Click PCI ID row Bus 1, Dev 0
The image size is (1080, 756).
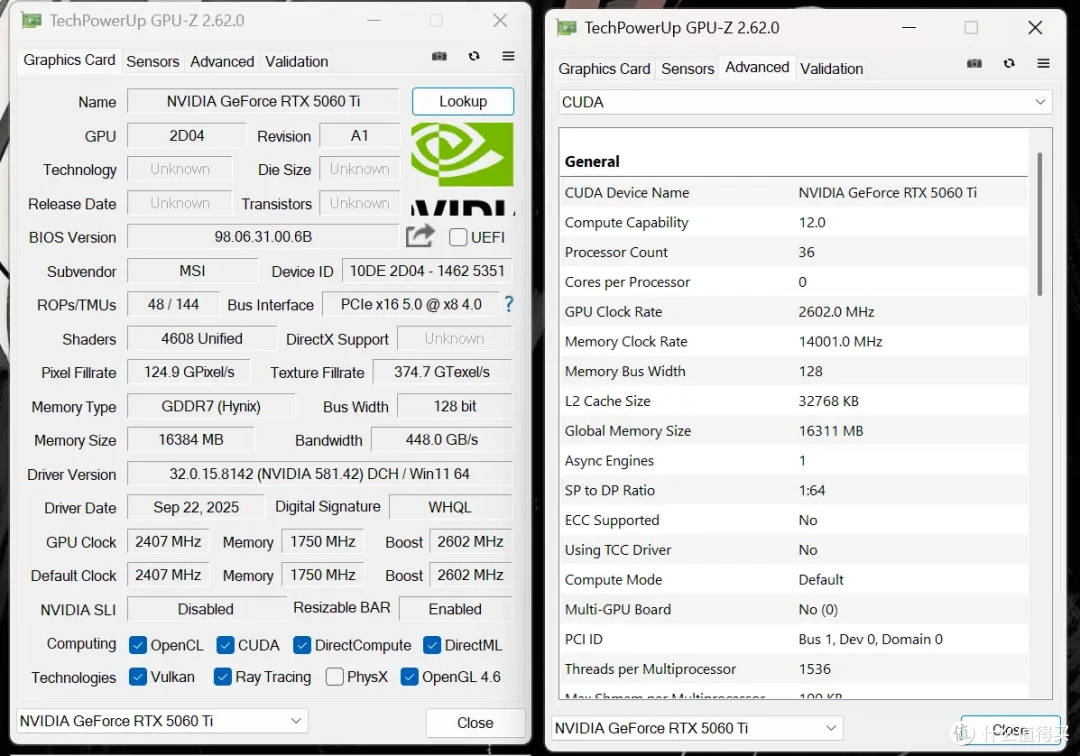tap(793, 639)
